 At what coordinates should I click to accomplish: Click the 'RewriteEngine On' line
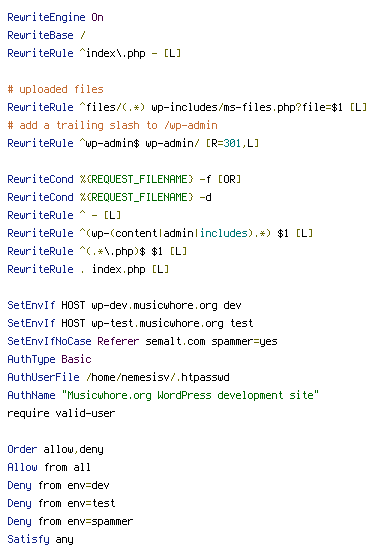pos(55,17)
